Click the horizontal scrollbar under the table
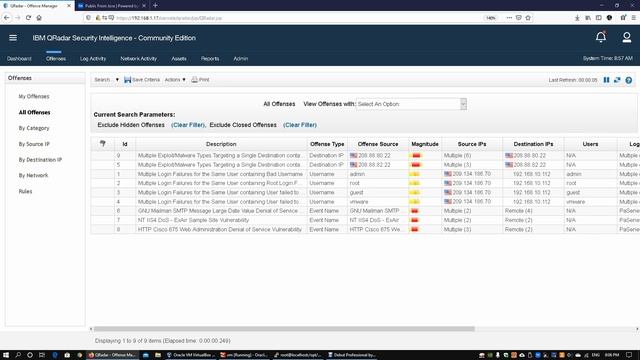Screen dimensions: 640x360 (x=284, y=329)
